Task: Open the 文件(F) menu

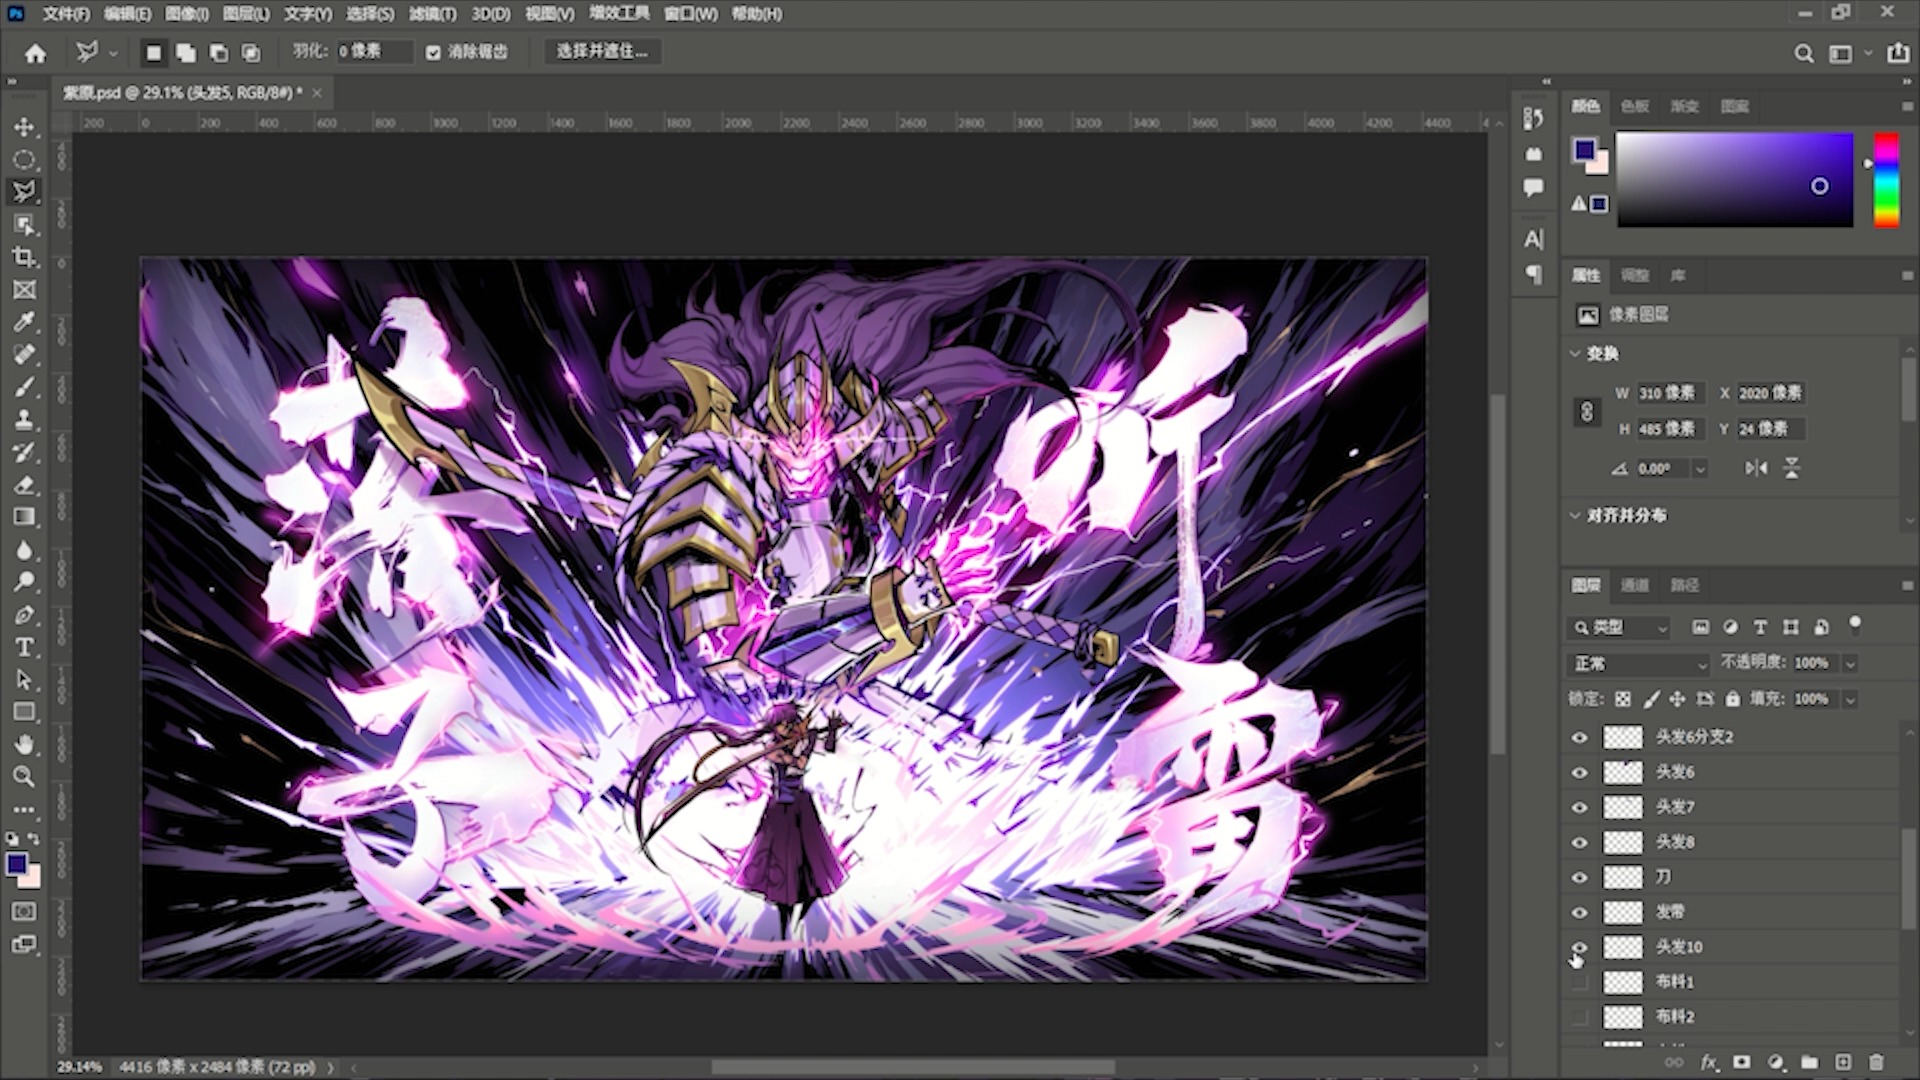Action: pos(67,14)
